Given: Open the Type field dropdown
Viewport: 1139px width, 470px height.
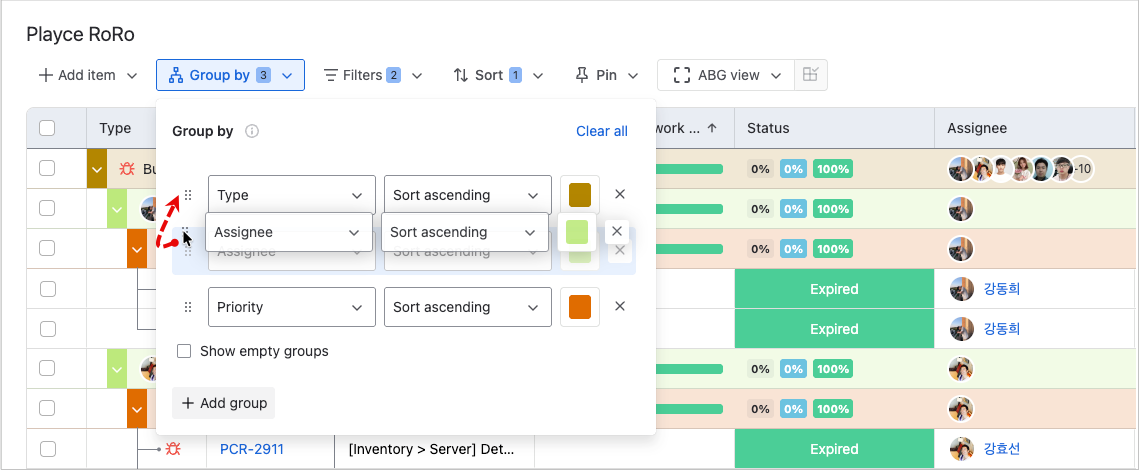Looking at the screenshot, I should [x=291, y=195].
